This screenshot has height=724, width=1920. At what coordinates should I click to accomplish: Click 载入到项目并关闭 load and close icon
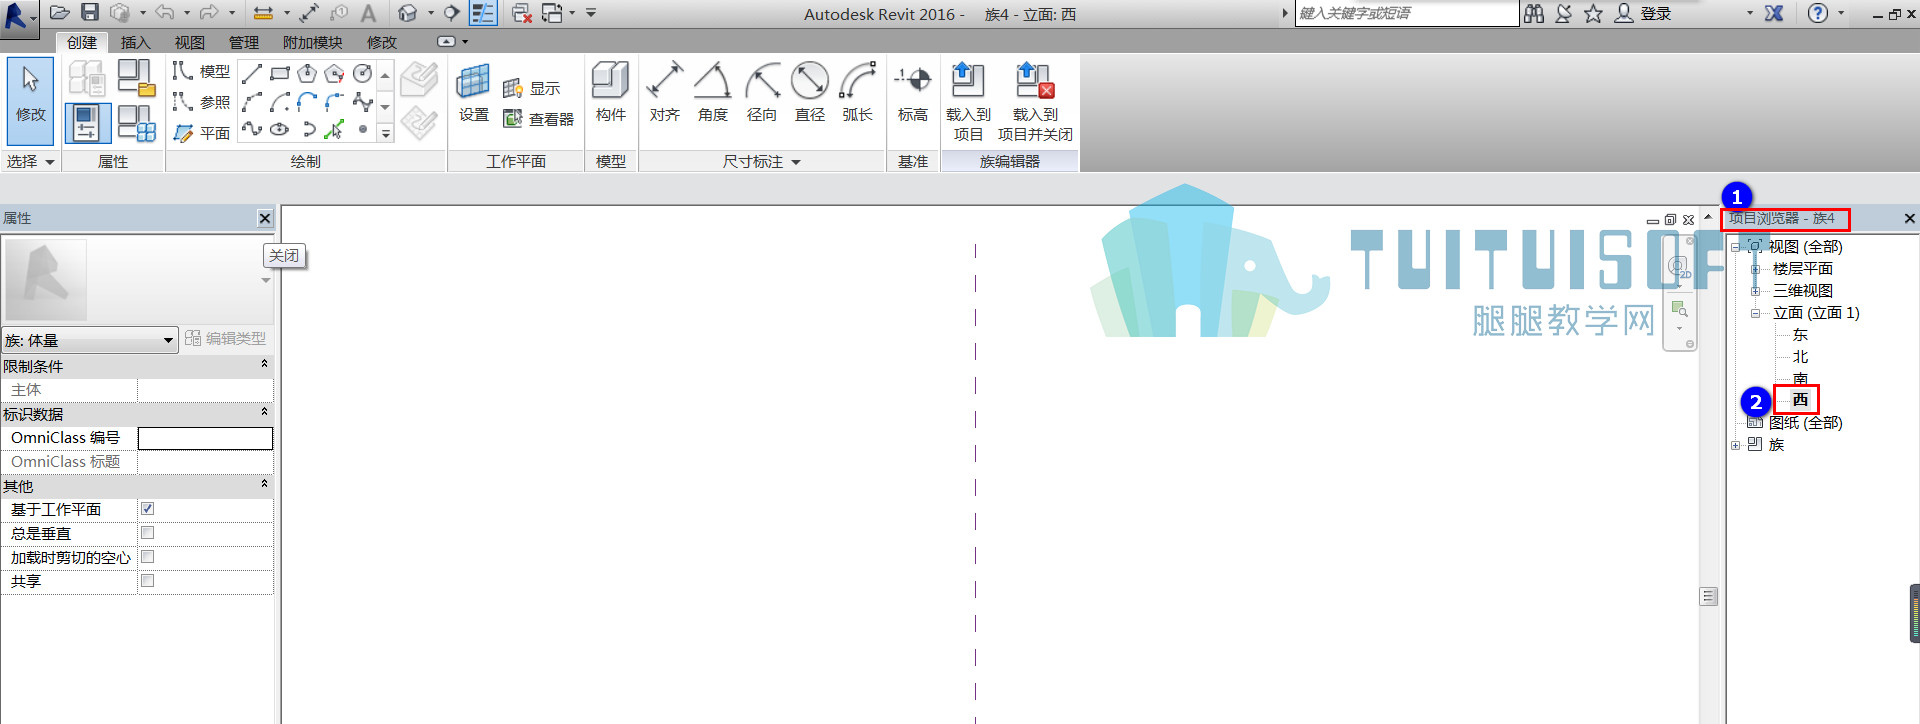coord(1035,101)
